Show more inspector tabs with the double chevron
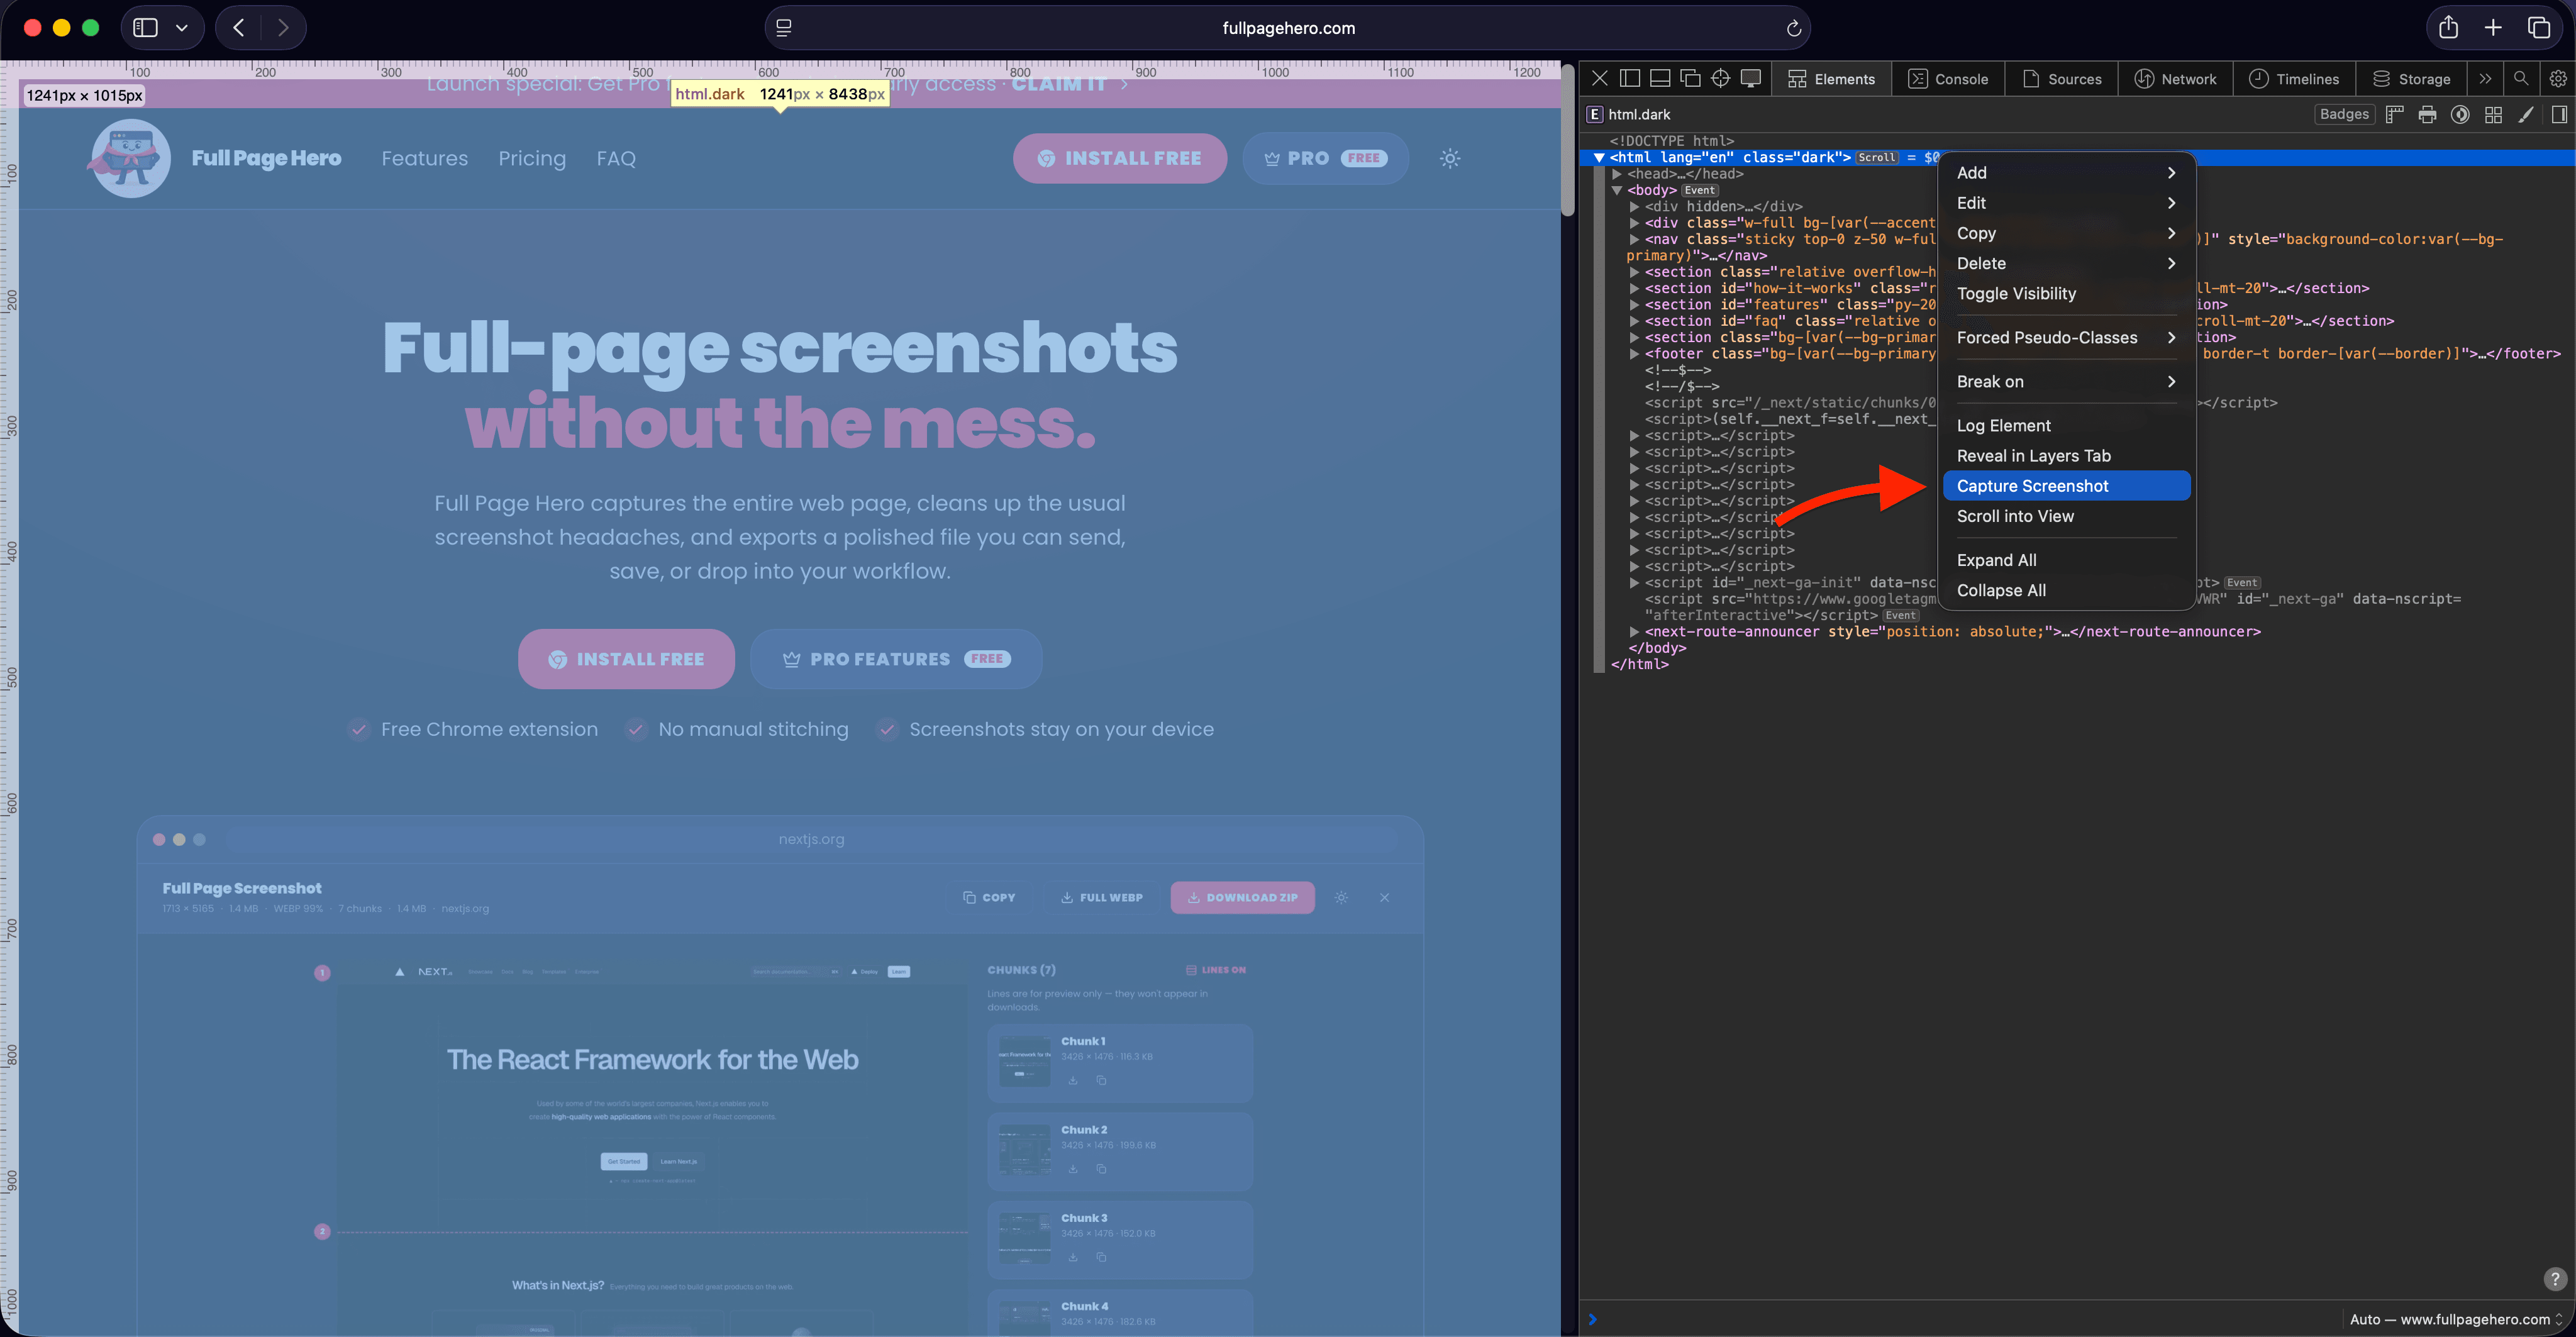Screen dimensions: 2576x1337 click(2485, 78)
